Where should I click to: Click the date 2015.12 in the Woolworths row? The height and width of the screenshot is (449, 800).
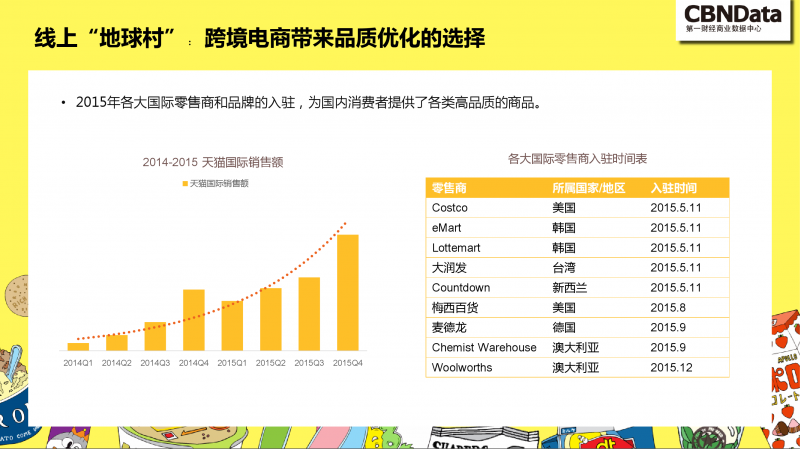pos(671,367)
